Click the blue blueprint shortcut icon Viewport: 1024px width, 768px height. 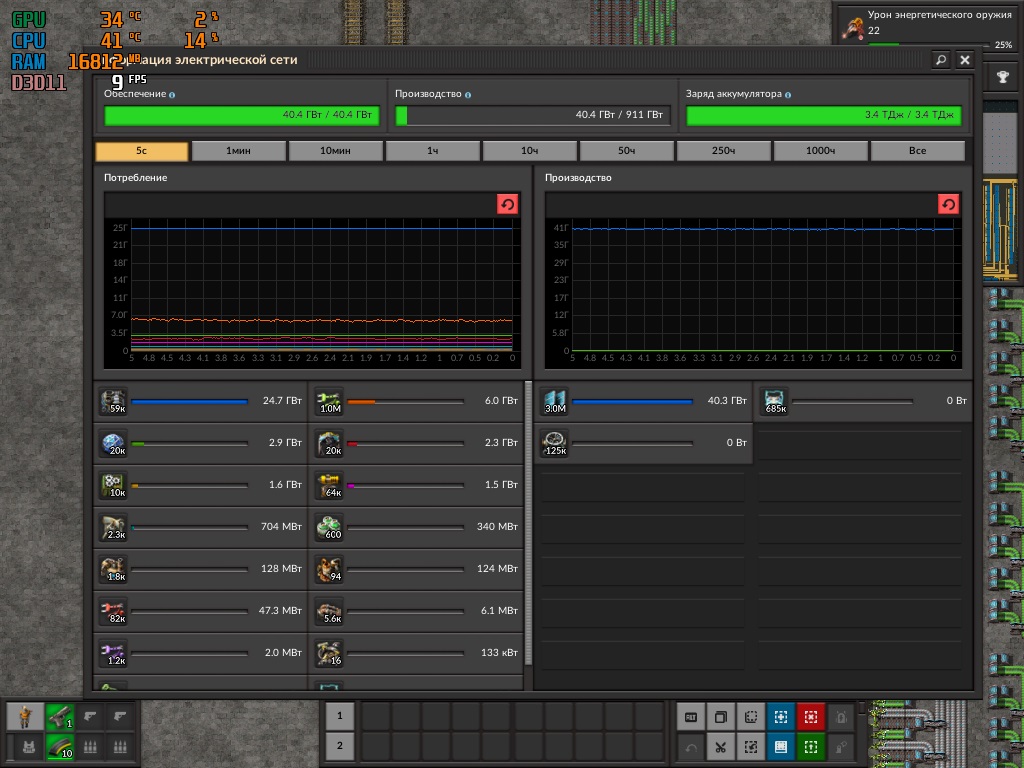(780, 717)
